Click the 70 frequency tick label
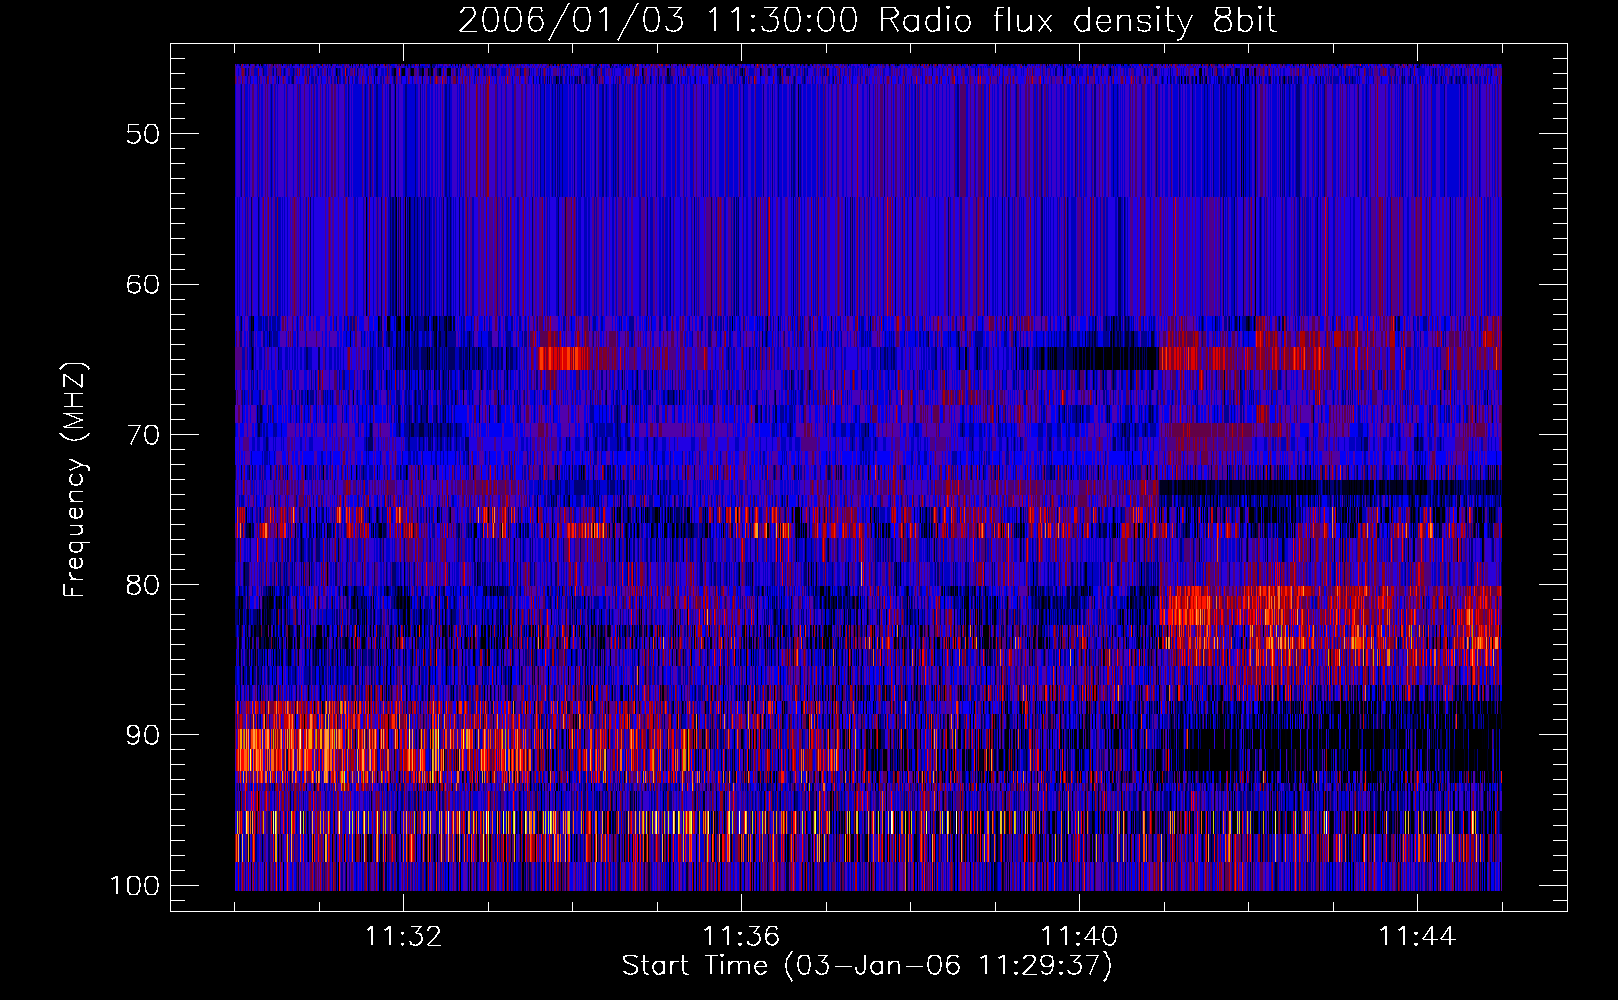Screen dimensions: 1618x1000 point(143,435)
